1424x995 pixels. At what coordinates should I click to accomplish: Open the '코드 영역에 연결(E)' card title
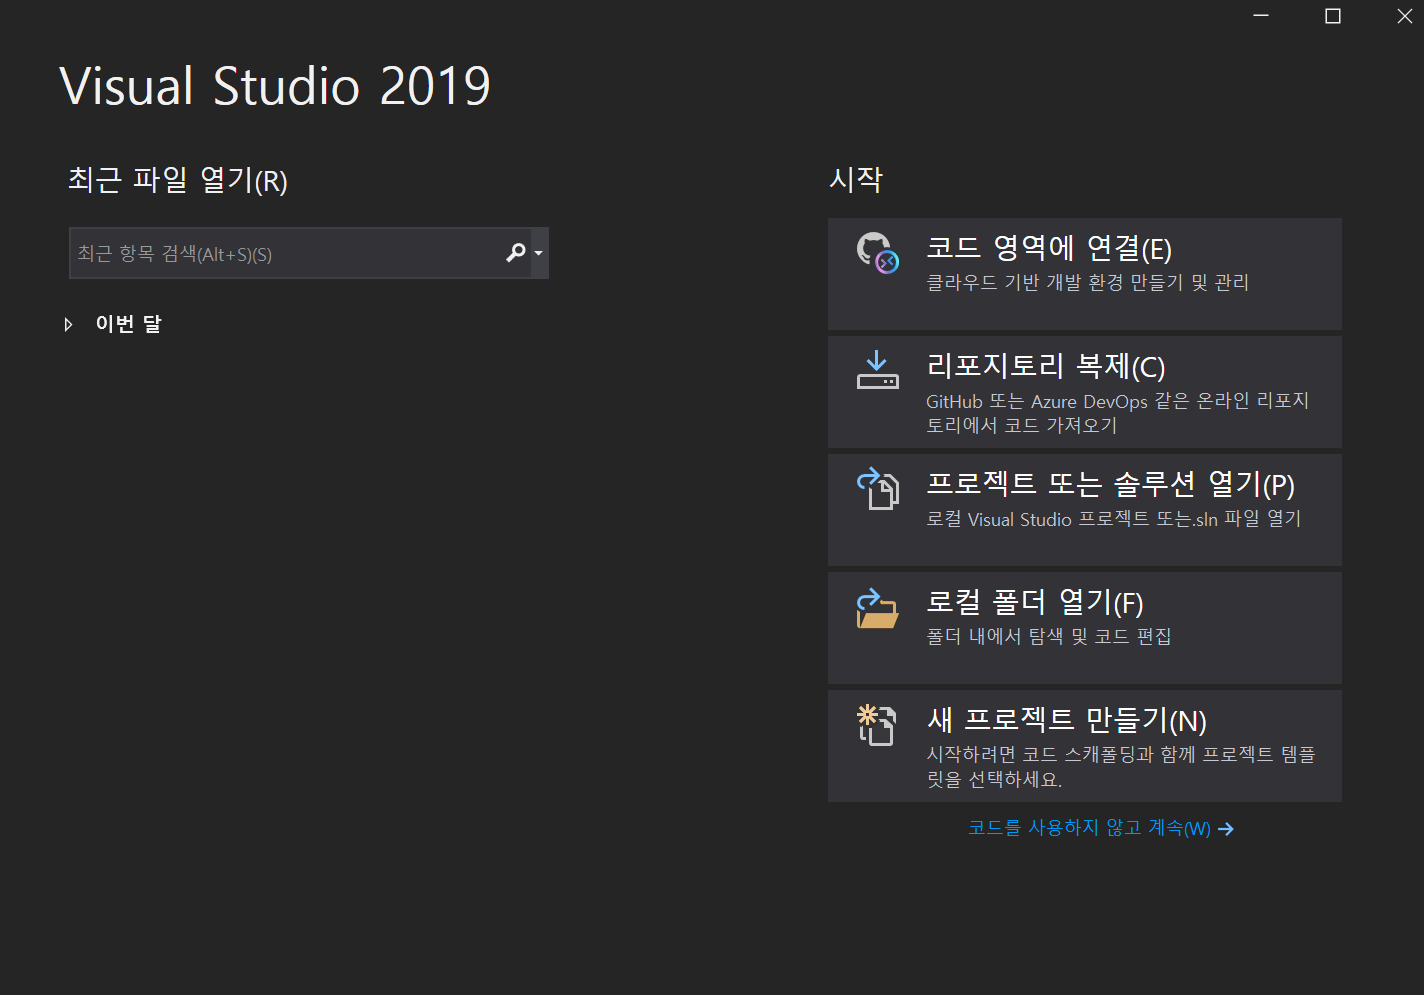pyautogui.click(x=1049, y=248)
